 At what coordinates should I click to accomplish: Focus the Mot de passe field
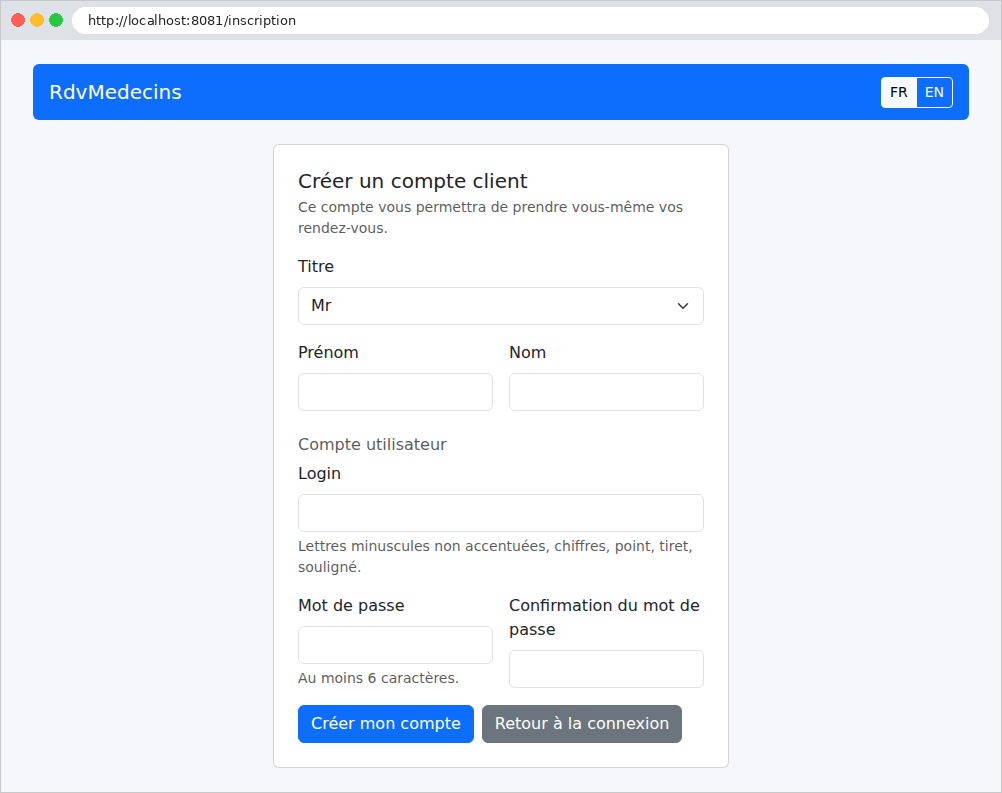[395, 645]
